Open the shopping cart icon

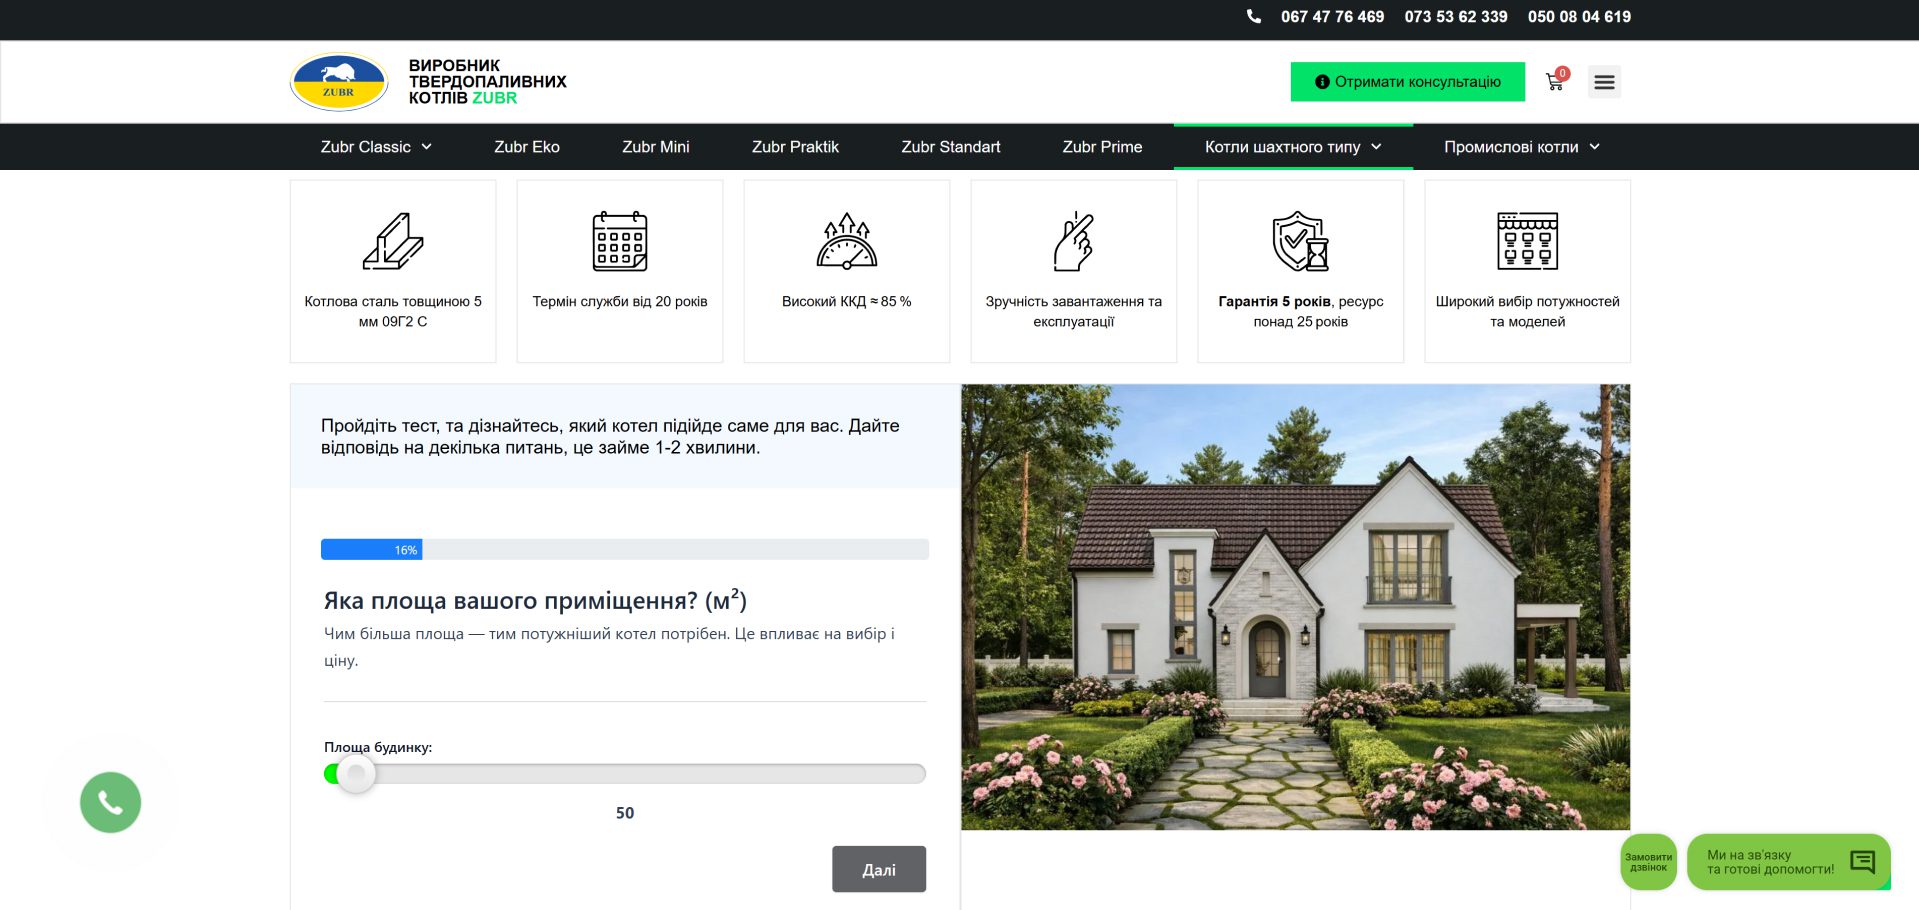[x=1555, y=82]
